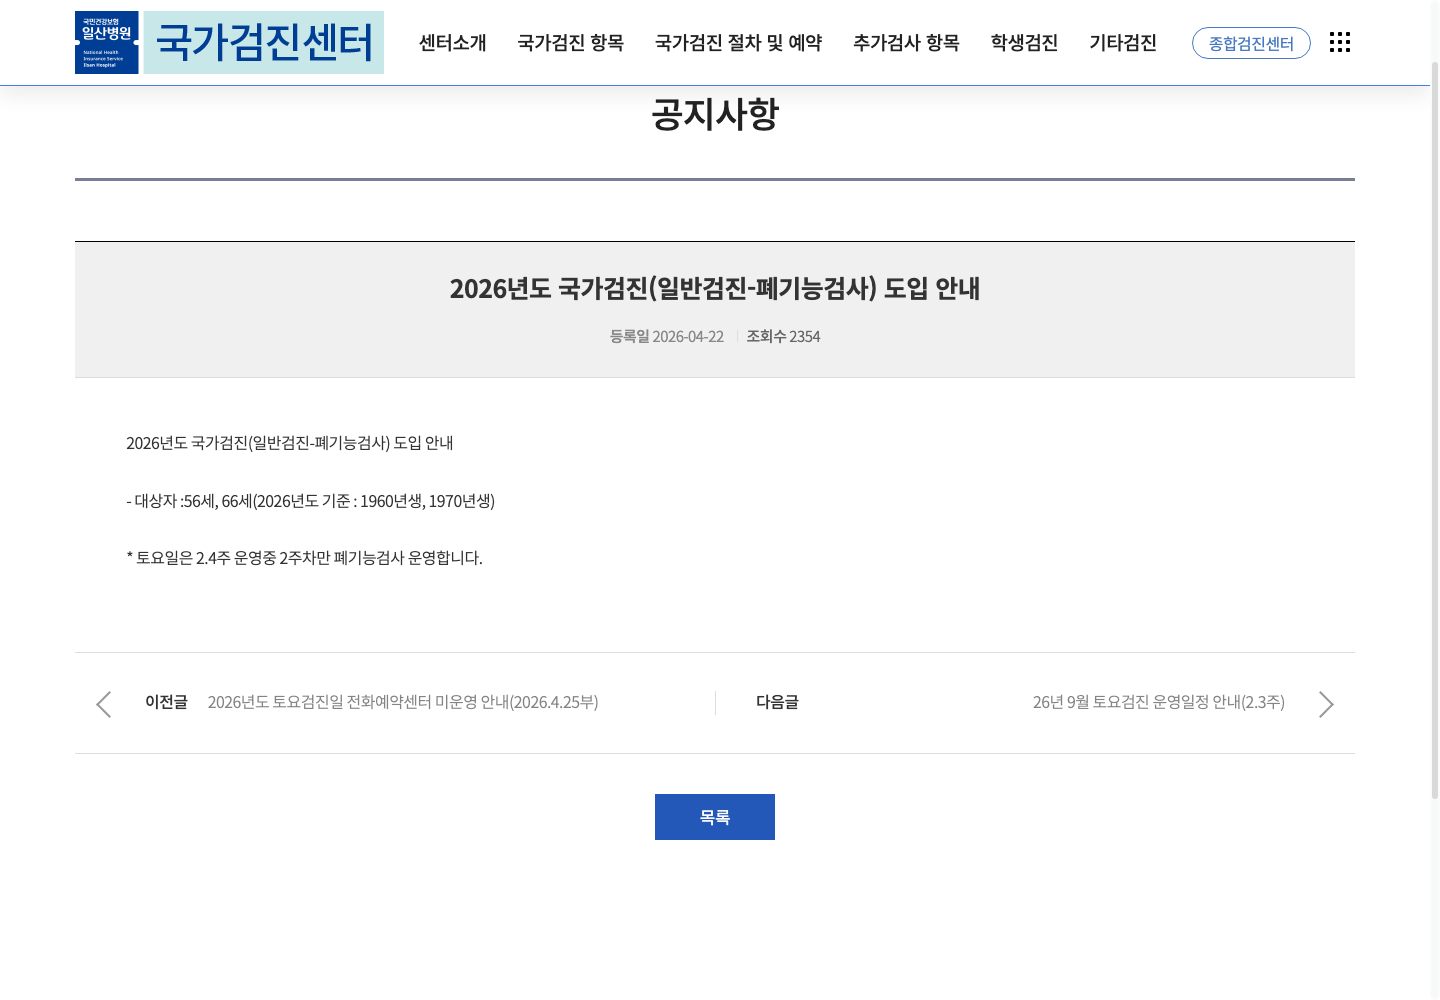The image size is (1440, 1000).
Task: Open 국가검진 절차 및 예약 menu
Action: (x=739, y=43)
